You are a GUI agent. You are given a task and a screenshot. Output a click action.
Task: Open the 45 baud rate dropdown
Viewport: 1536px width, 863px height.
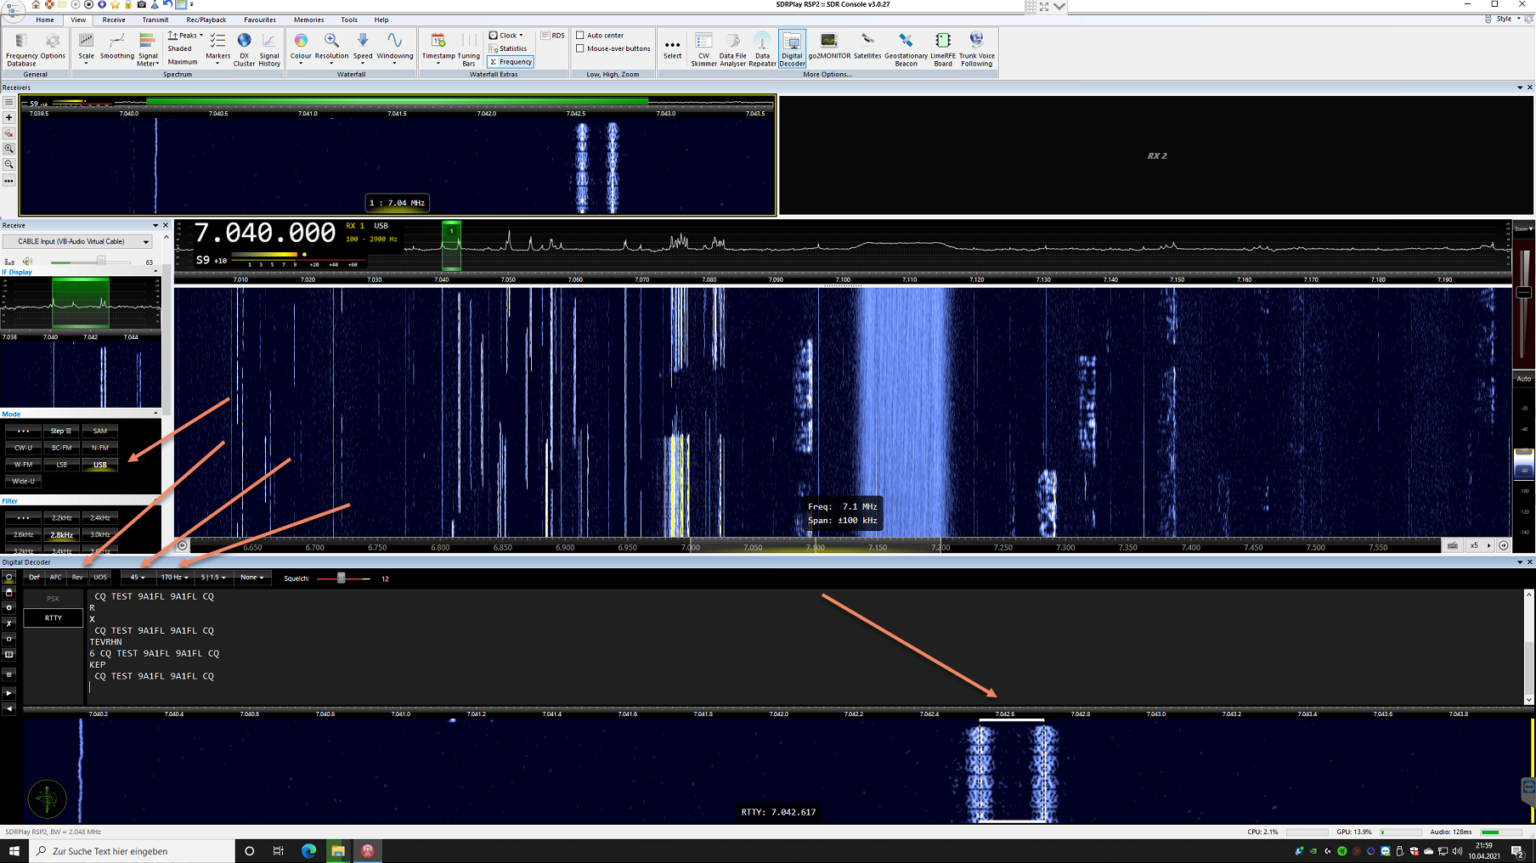point(137,577)
